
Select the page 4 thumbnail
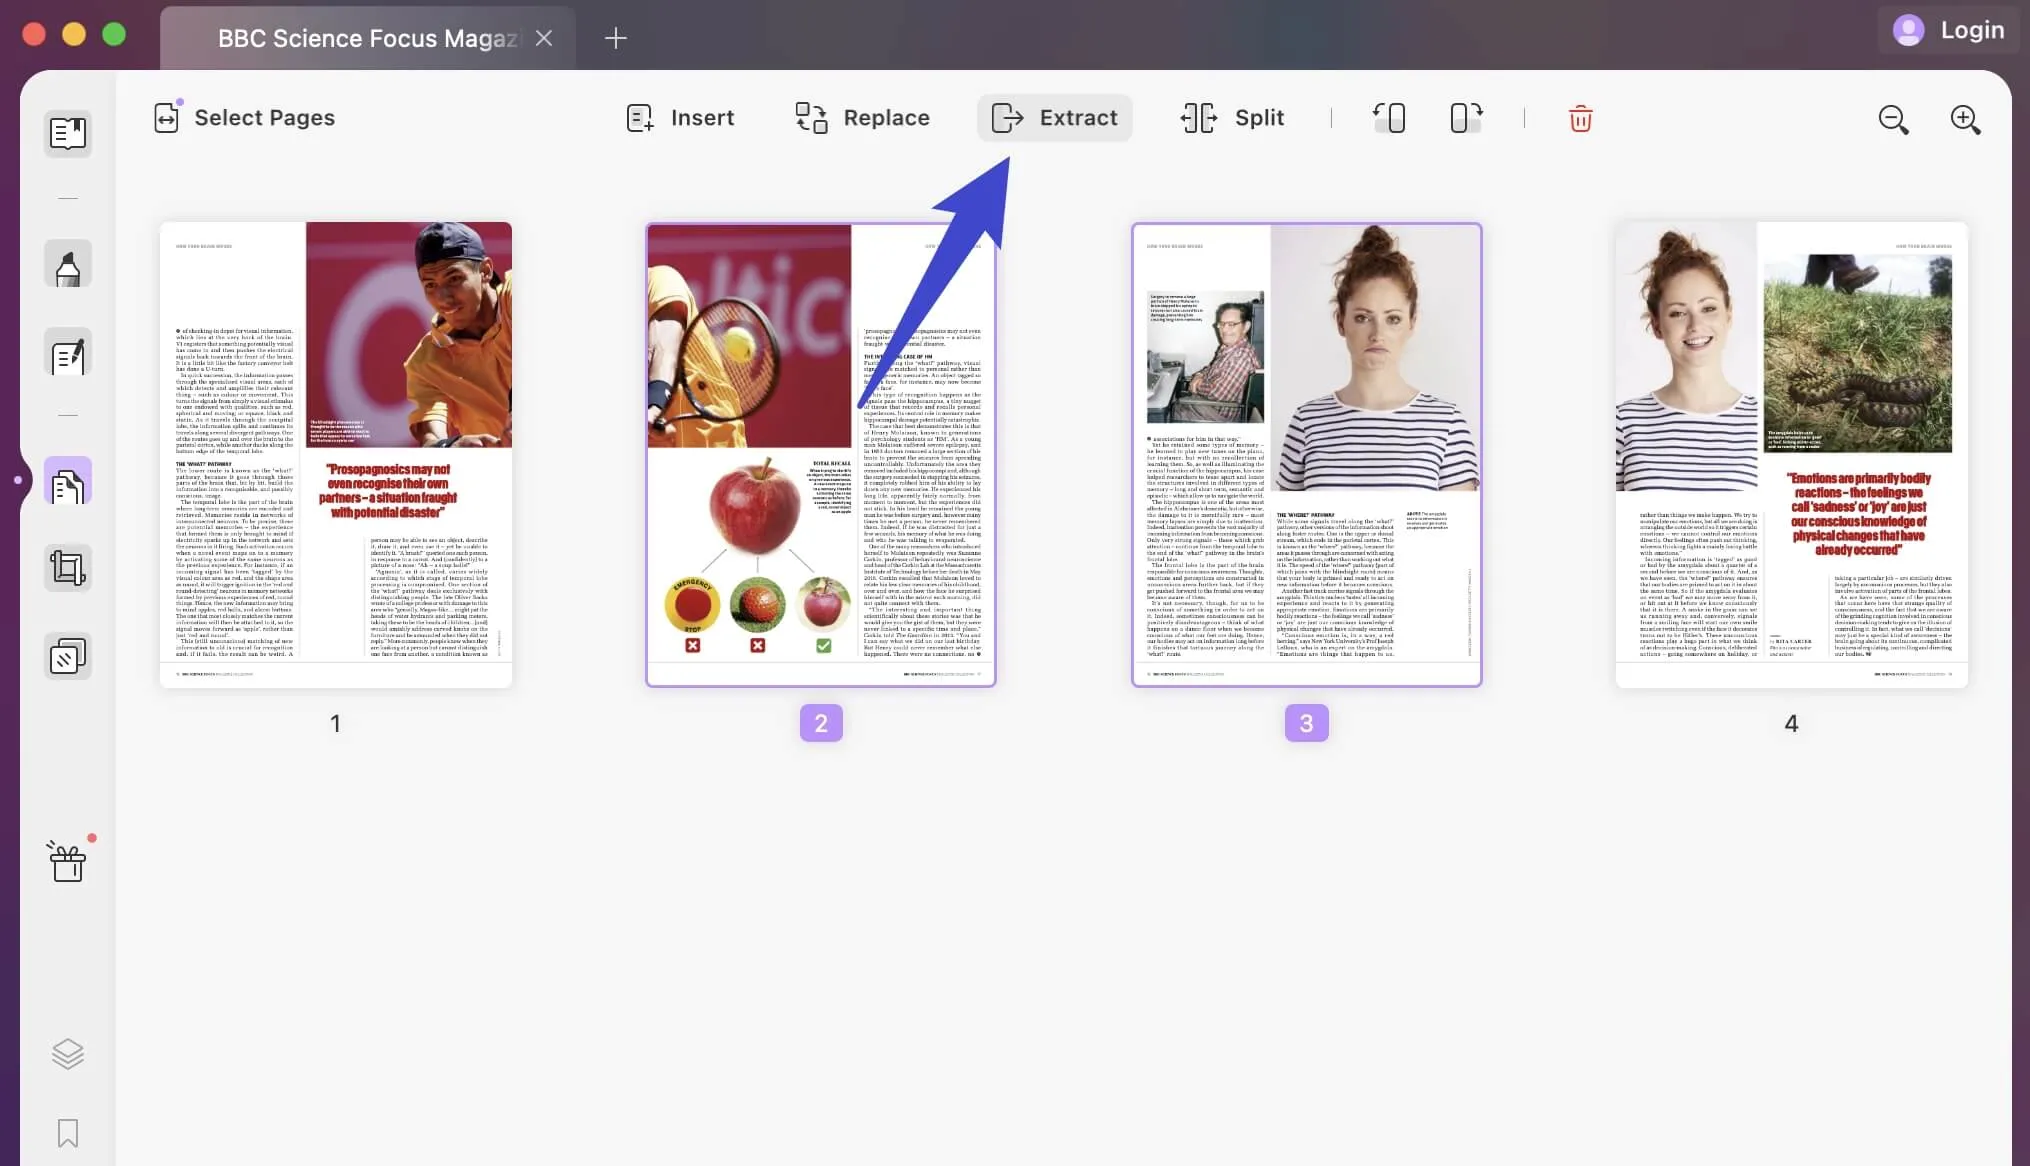(1791, 455)
